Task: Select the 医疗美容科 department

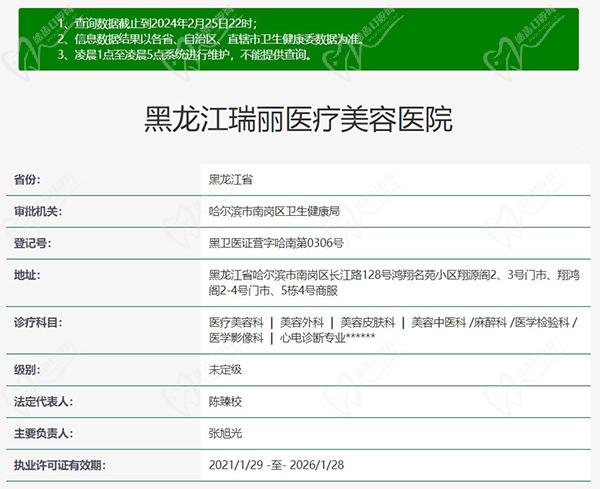Action: click(x=236, y=323)
